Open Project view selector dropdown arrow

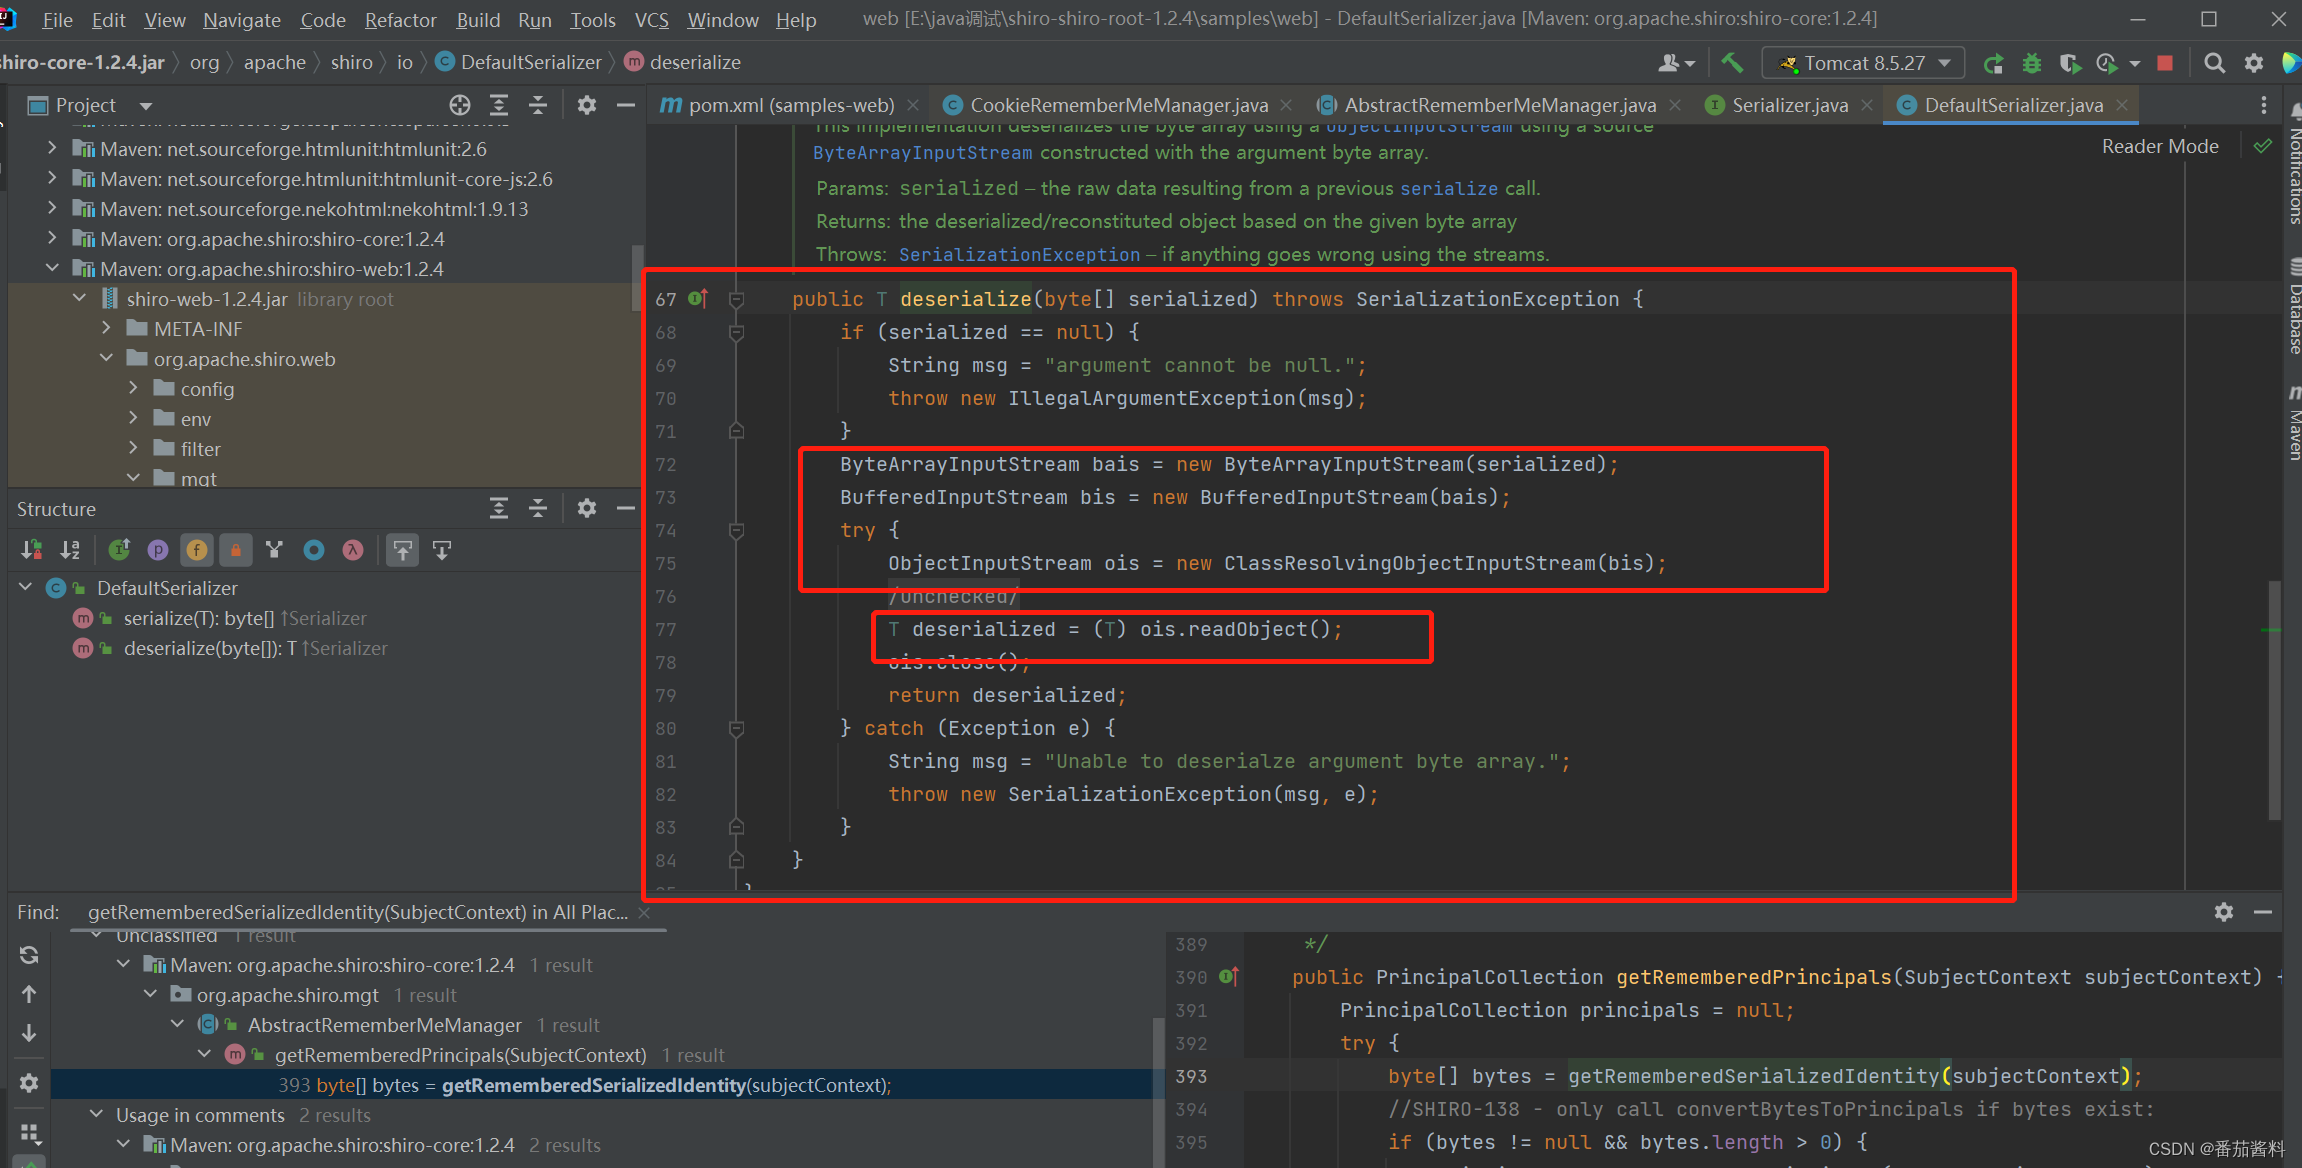click(146, 105)
